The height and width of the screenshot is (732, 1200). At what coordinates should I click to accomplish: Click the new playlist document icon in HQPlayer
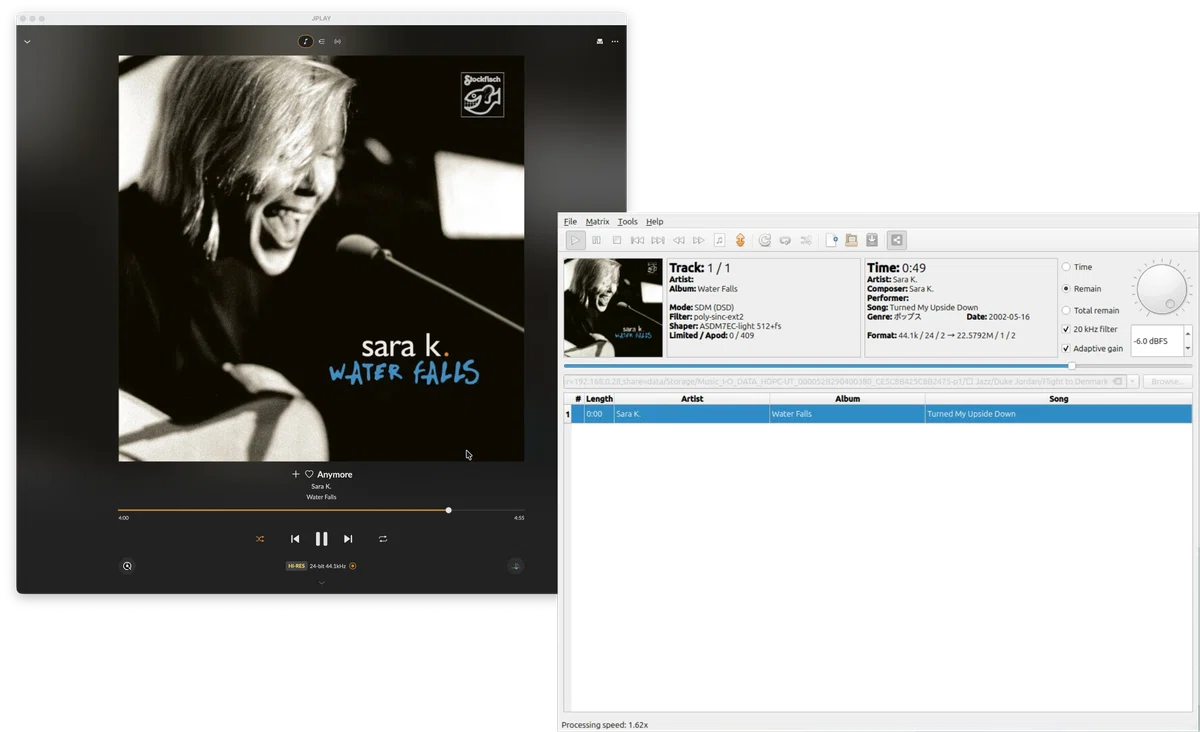point(831,240)
